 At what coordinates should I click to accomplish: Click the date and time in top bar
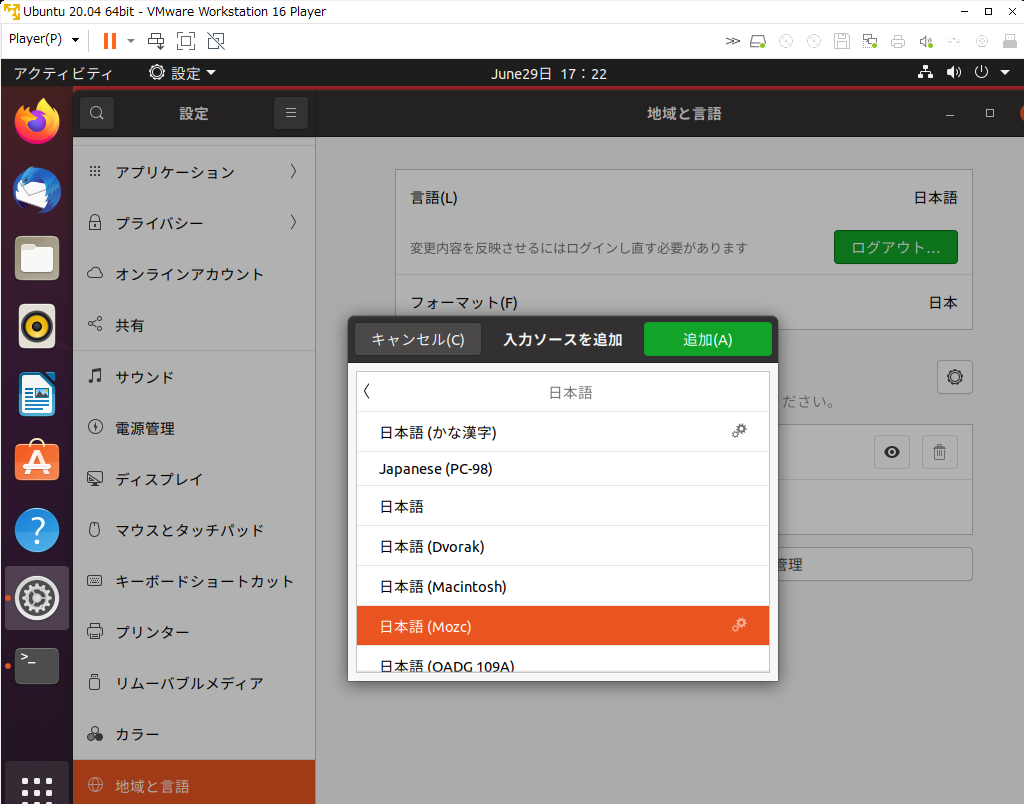coord(549,74)
